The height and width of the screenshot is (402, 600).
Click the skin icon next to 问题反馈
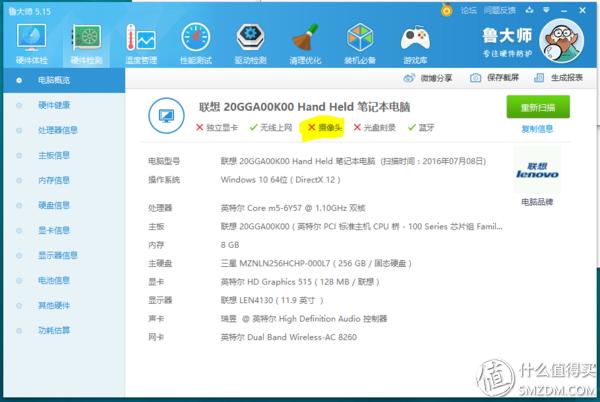click(530, 10)
